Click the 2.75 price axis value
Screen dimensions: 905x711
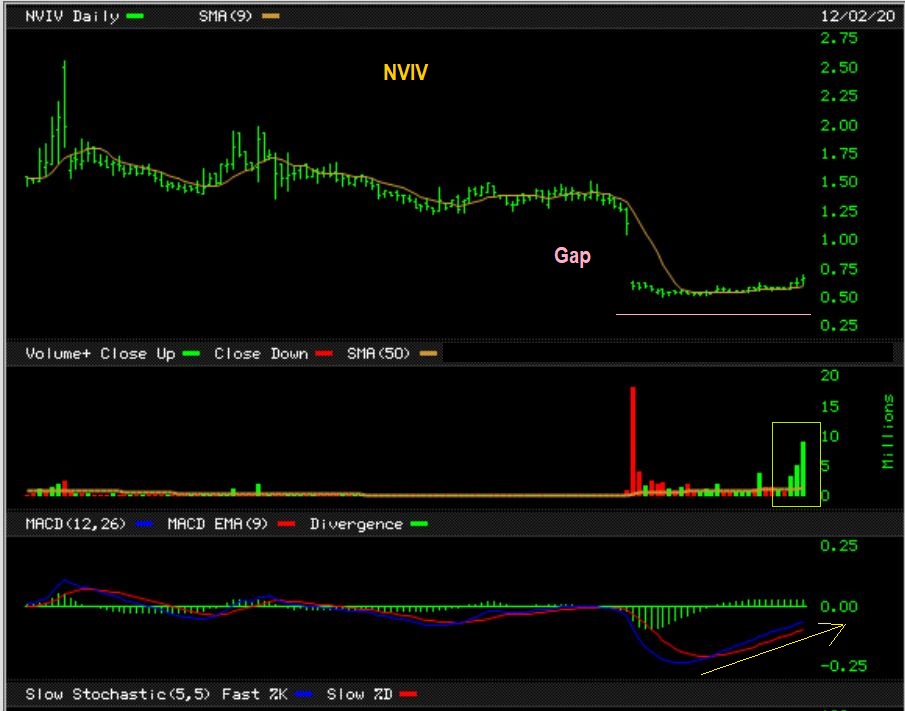coord(839,38)
